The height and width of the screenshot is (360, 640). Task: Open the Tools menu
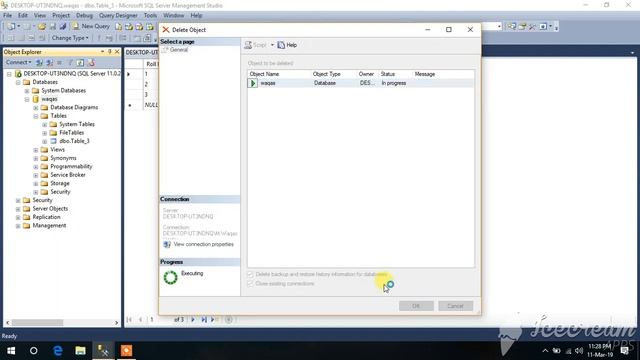[150, 16]
